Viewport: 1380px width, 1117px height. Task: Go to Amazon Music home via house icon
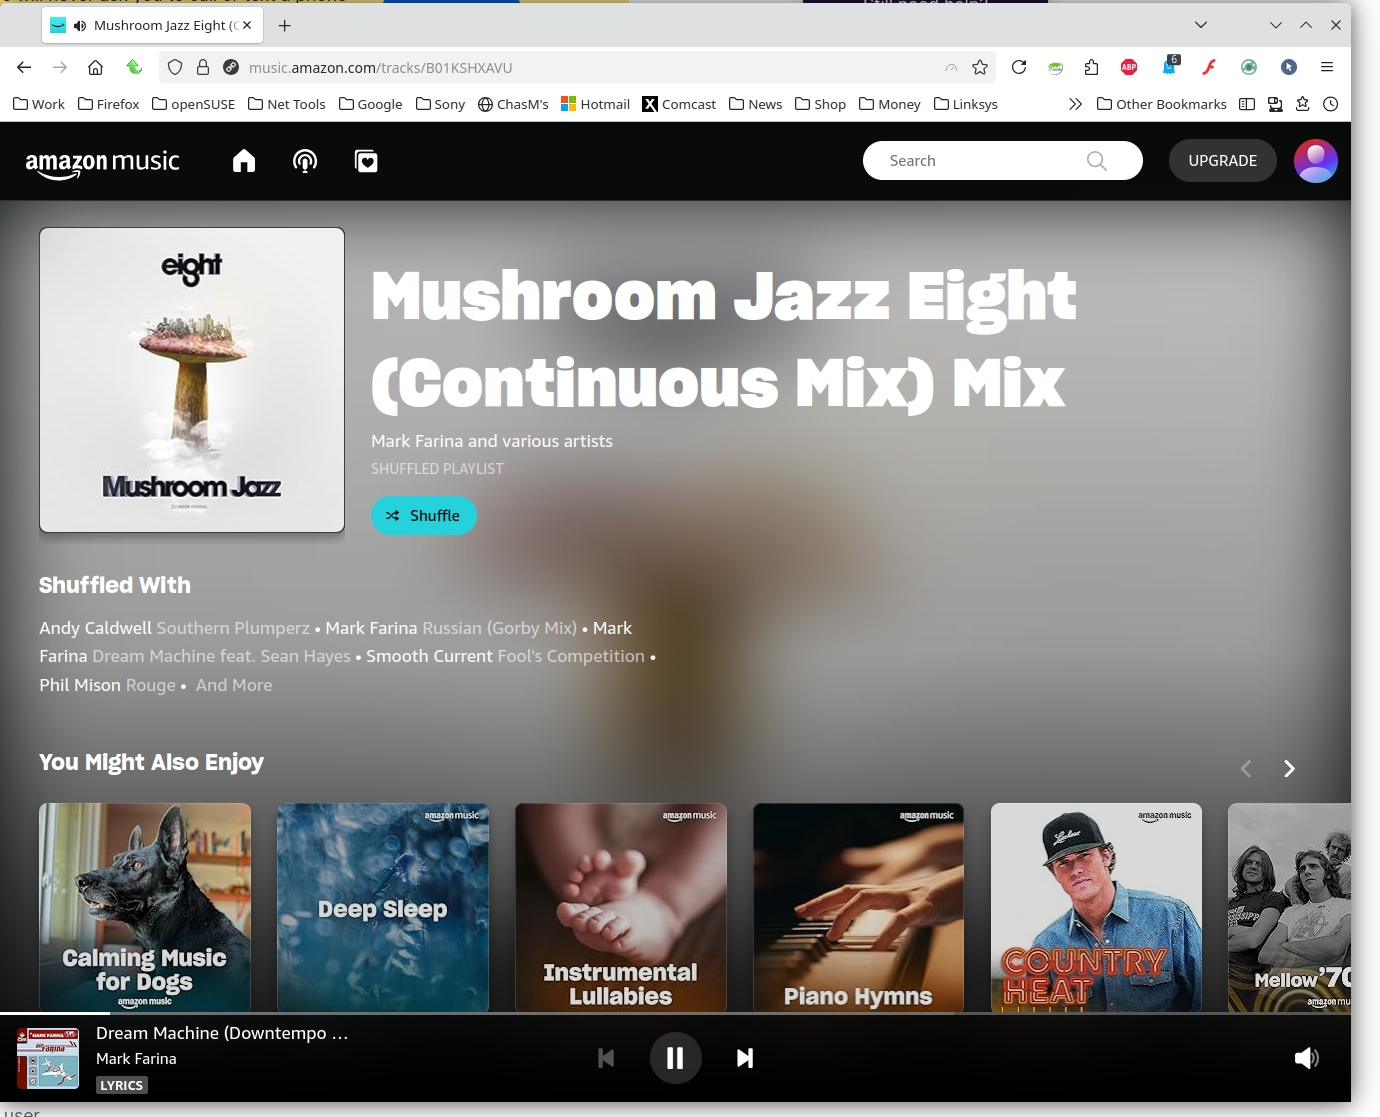pos(244,161)
